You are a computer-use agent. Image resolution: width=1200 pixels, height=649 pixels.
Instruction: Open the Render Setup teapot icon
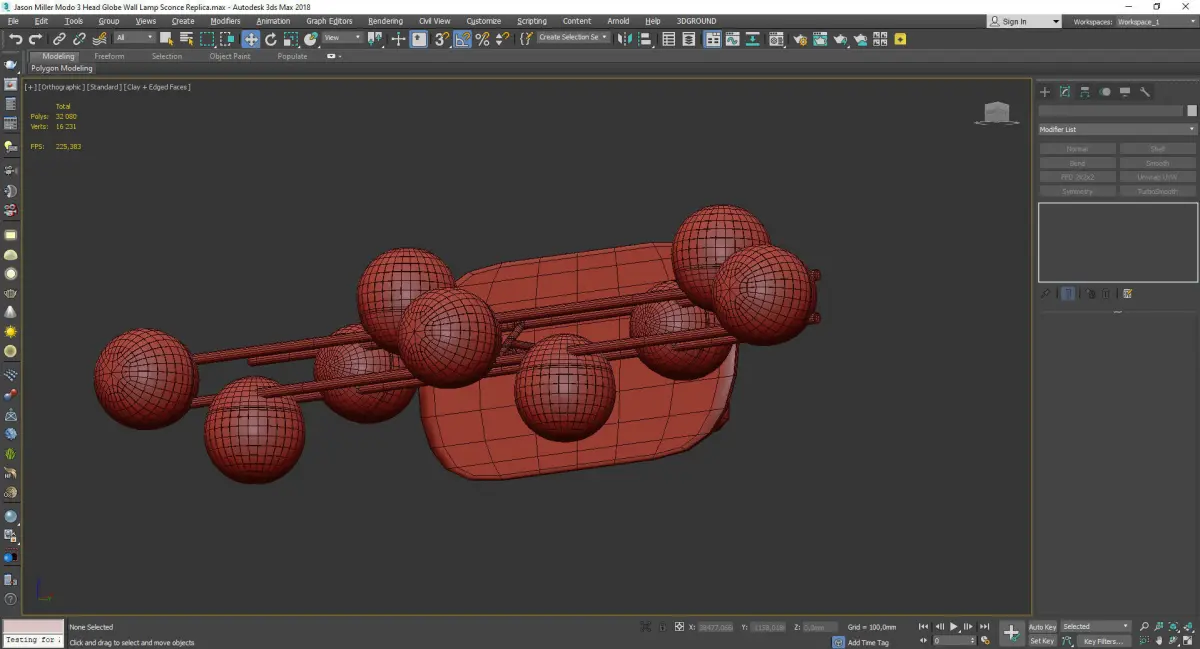[799, 39]
